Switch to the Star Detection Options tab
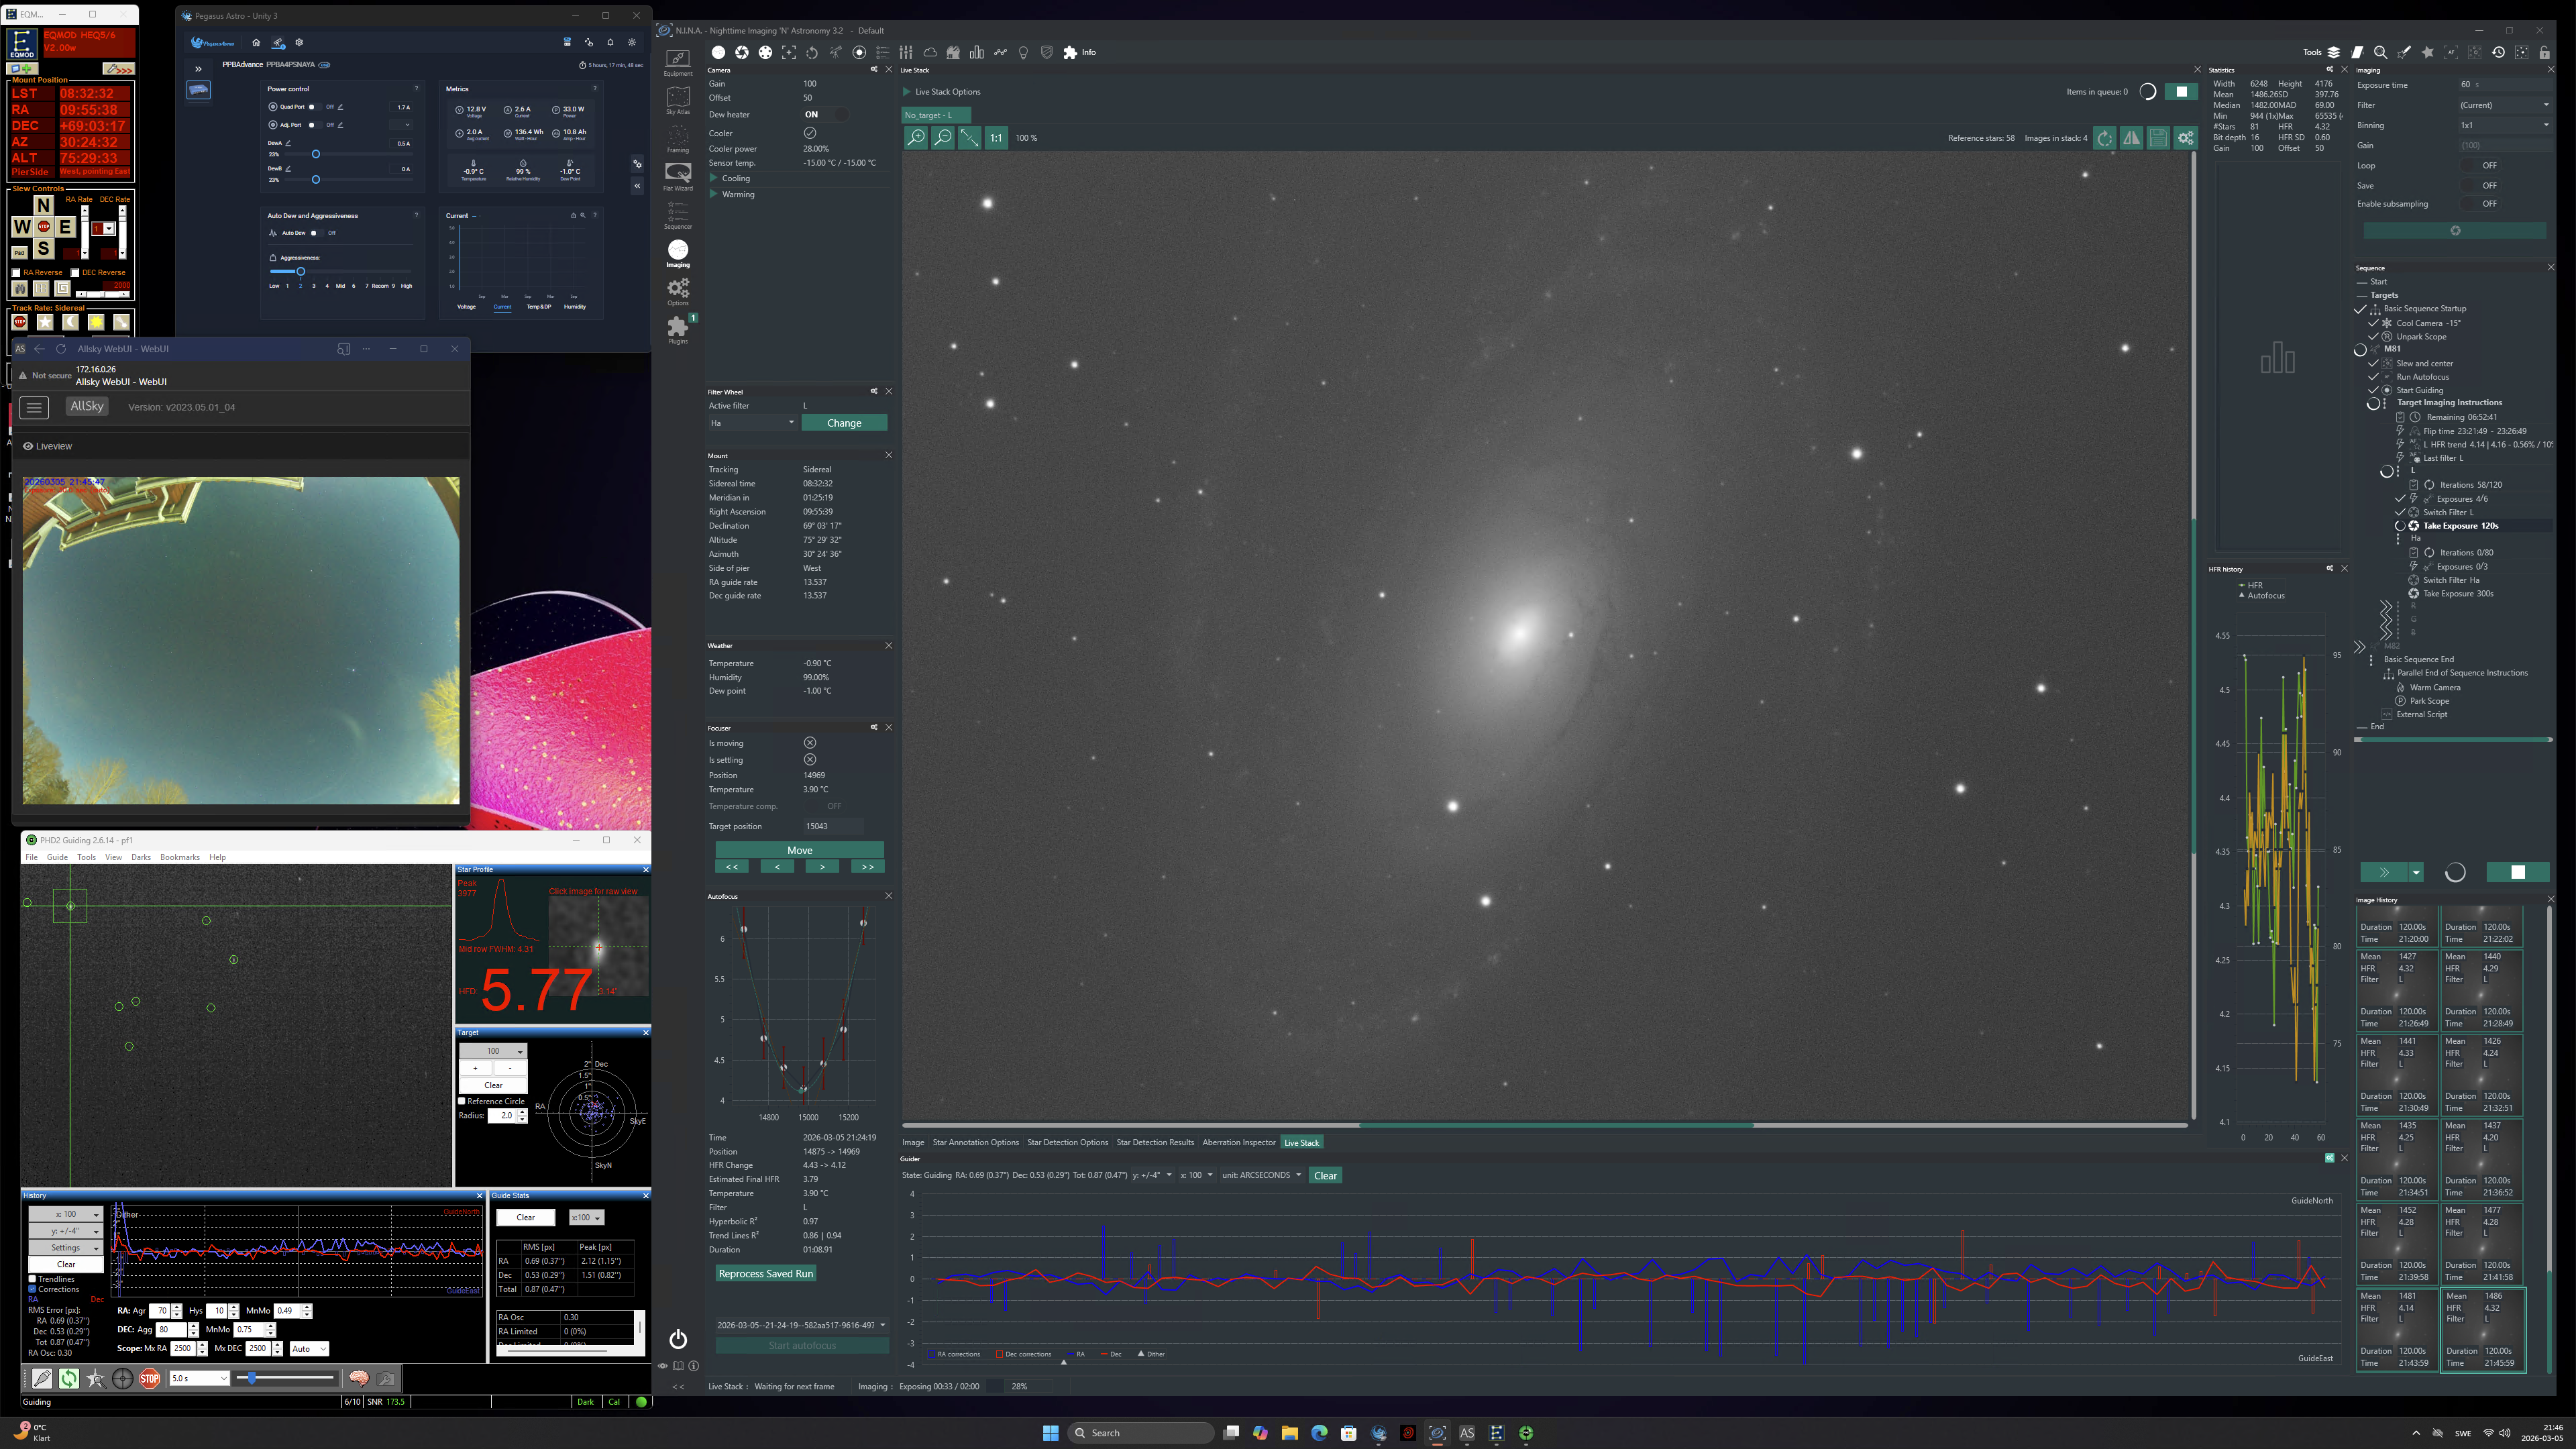Screen dimensions: 2576x1449 point(1067,1142)
